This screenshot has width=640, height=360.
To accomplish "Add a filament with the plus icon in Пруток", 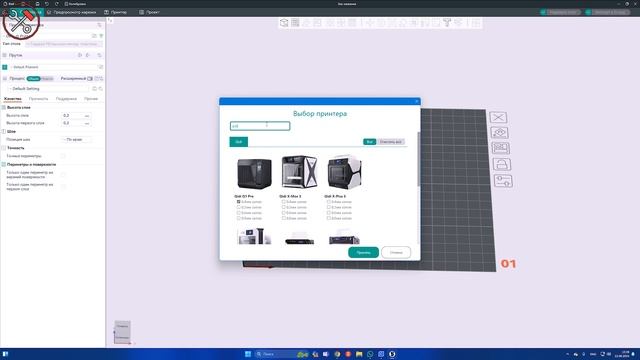I will (80, 55).
